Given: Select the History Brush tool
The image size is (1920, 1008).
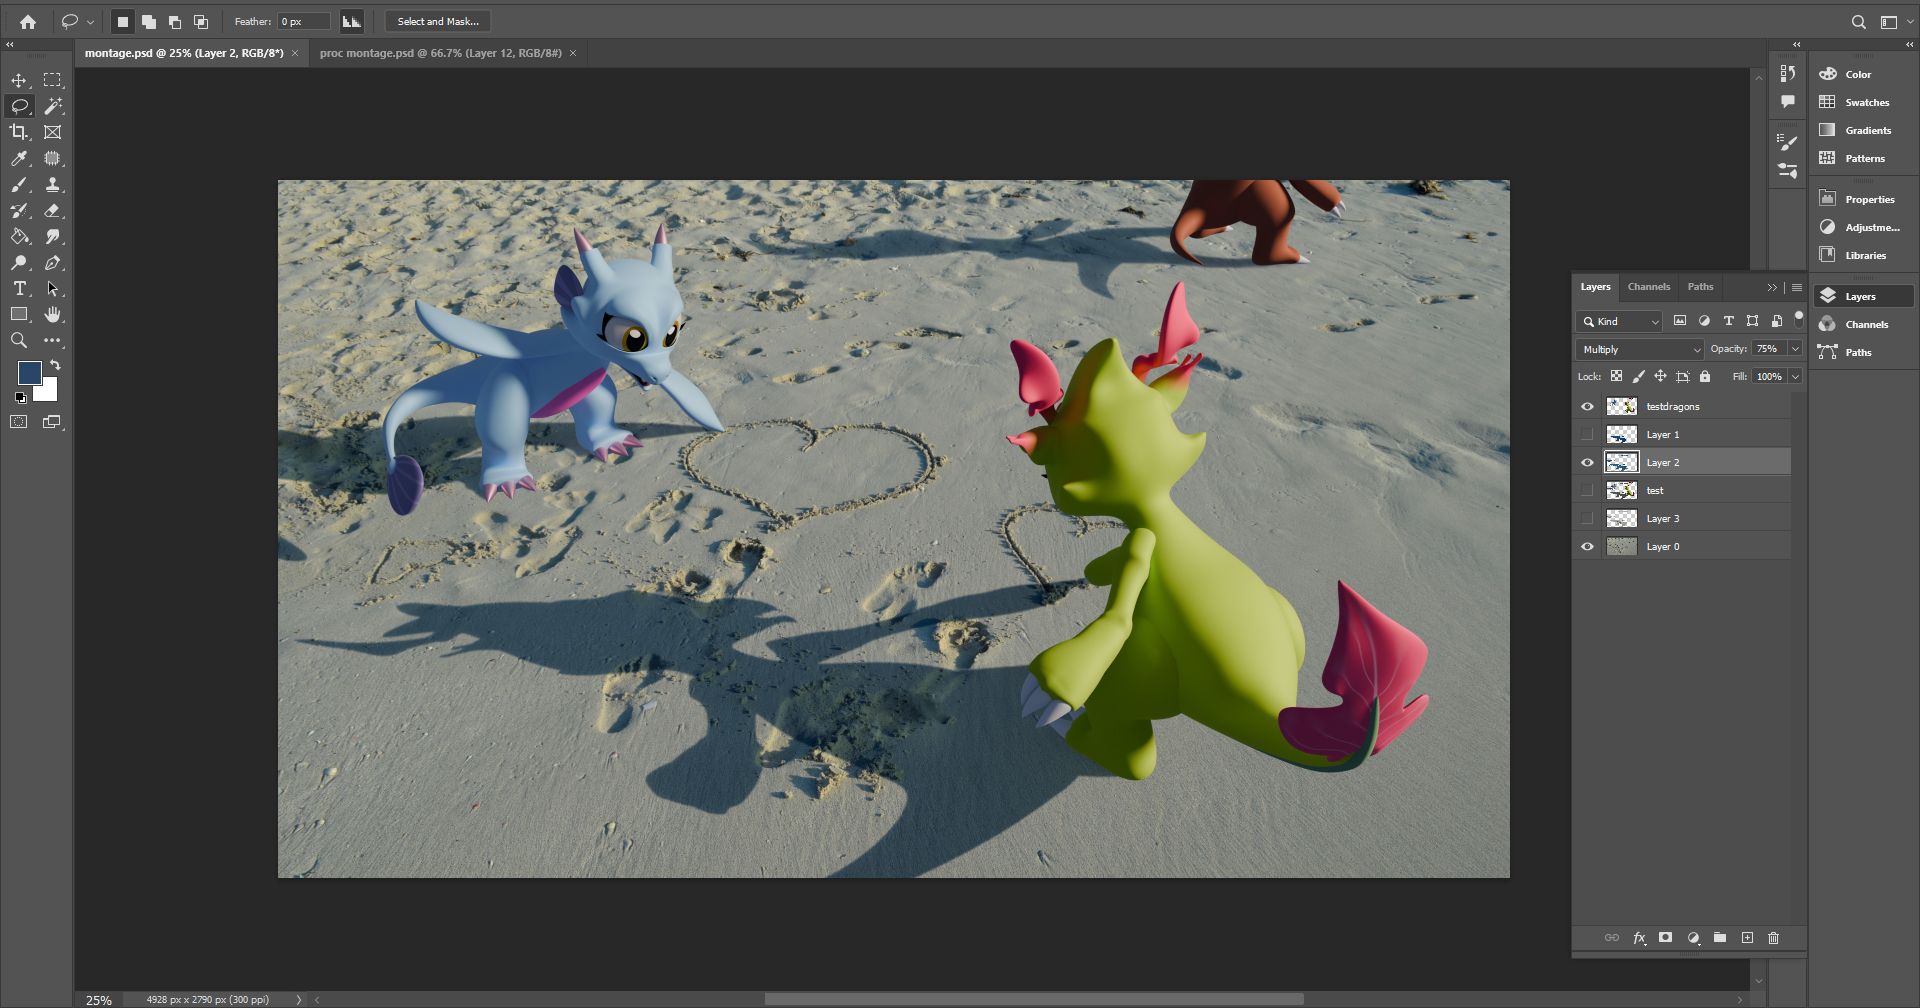Looking at the screenshot, I should pyautogui.click(x=19, y=211).
